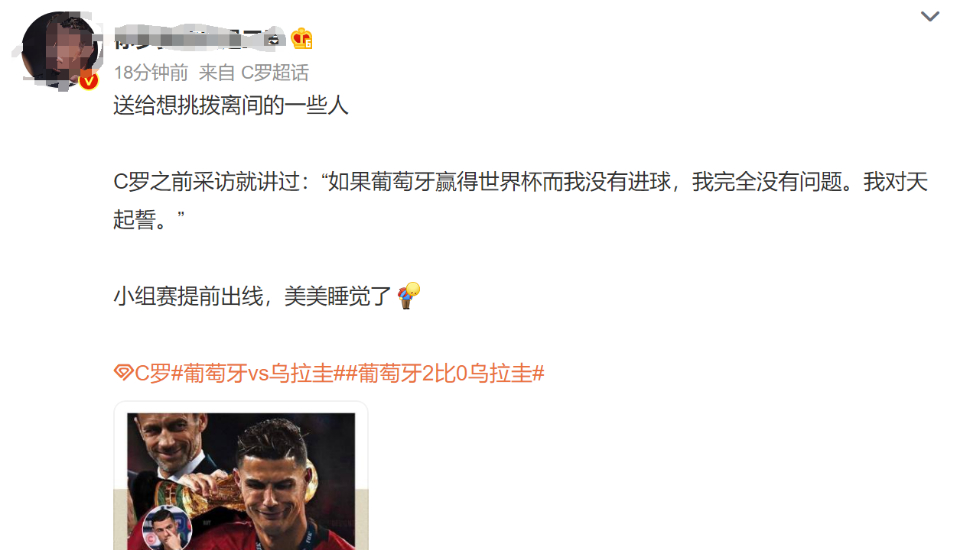Open the post options chevron menu
The height and width of the screenshot is (550, 960).
click(929, 17)
